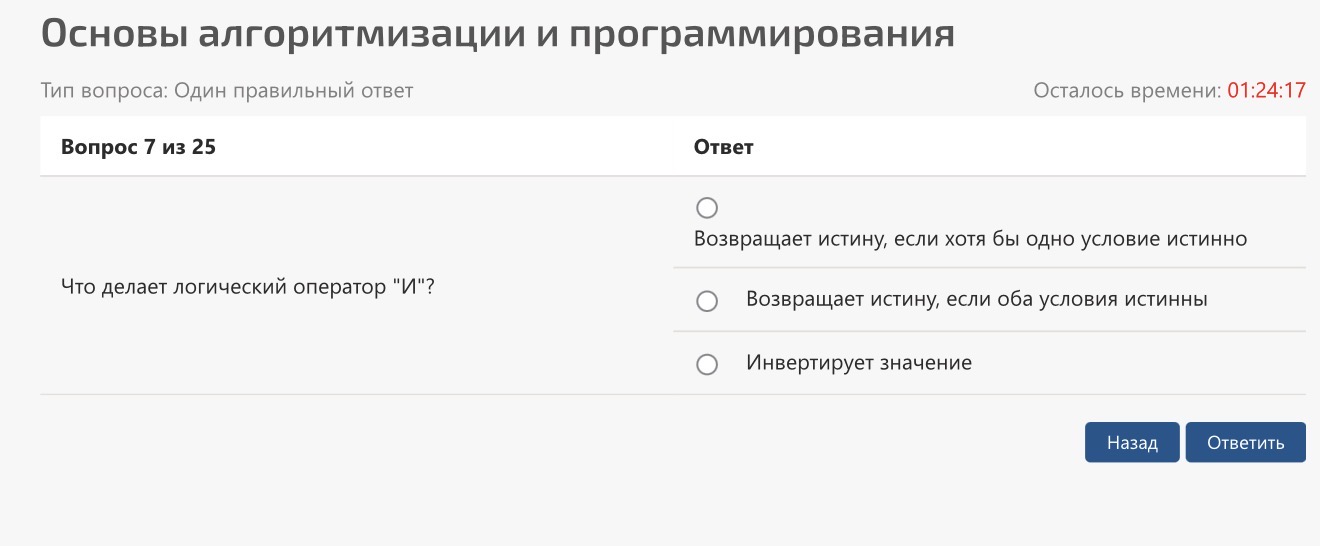Image resolution: width=1320 pixels, height=546 pixels.
Task: Click the "Вопрос 7 из 25" column header
Action: pyautogui.click(x=139, y=147)
